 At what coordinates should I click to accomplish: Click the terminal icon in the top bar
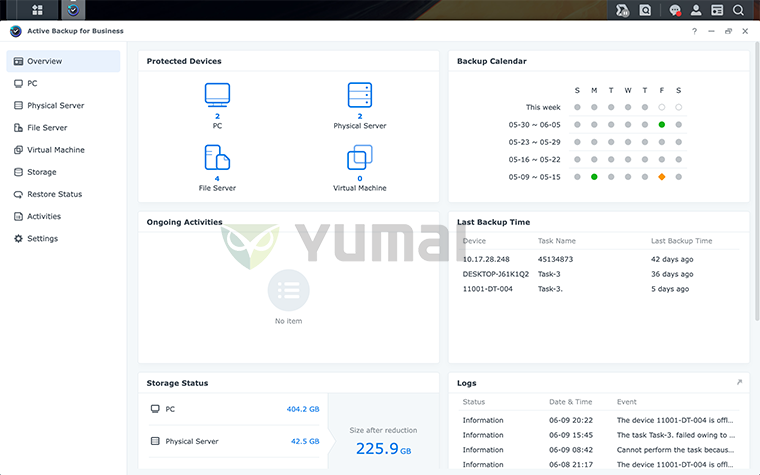[x=622, y=10]
